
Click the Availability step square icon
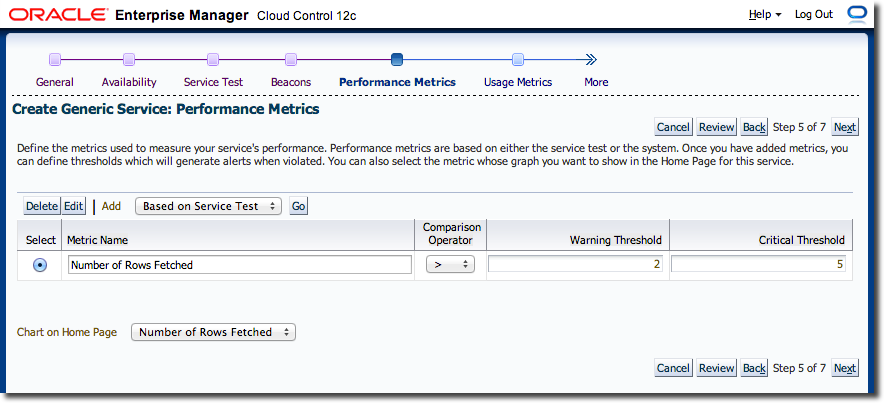(x=129, y=59)
